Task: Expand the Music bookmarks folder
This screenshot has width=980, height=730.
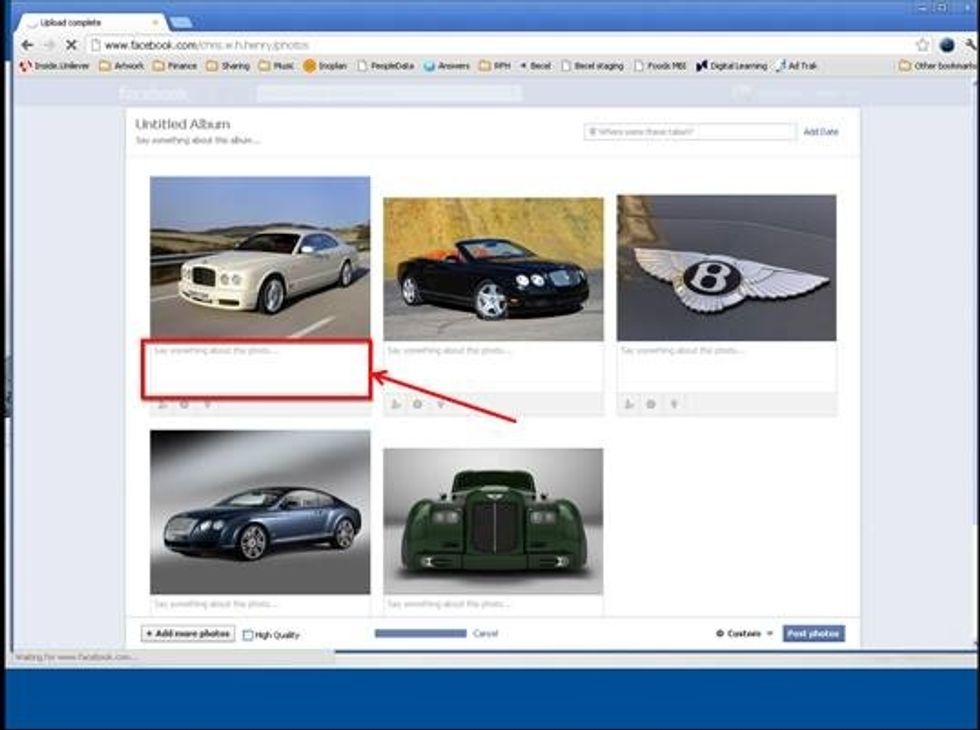Action: coord(276,66)
